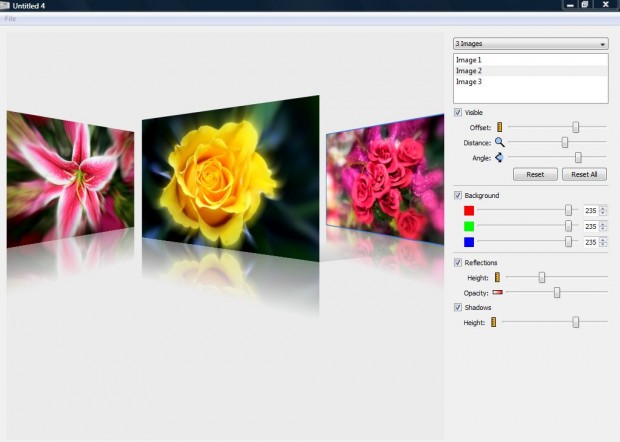Turn off the Shadows checkbox
The image size is (620, 442).
click(458, 307)
